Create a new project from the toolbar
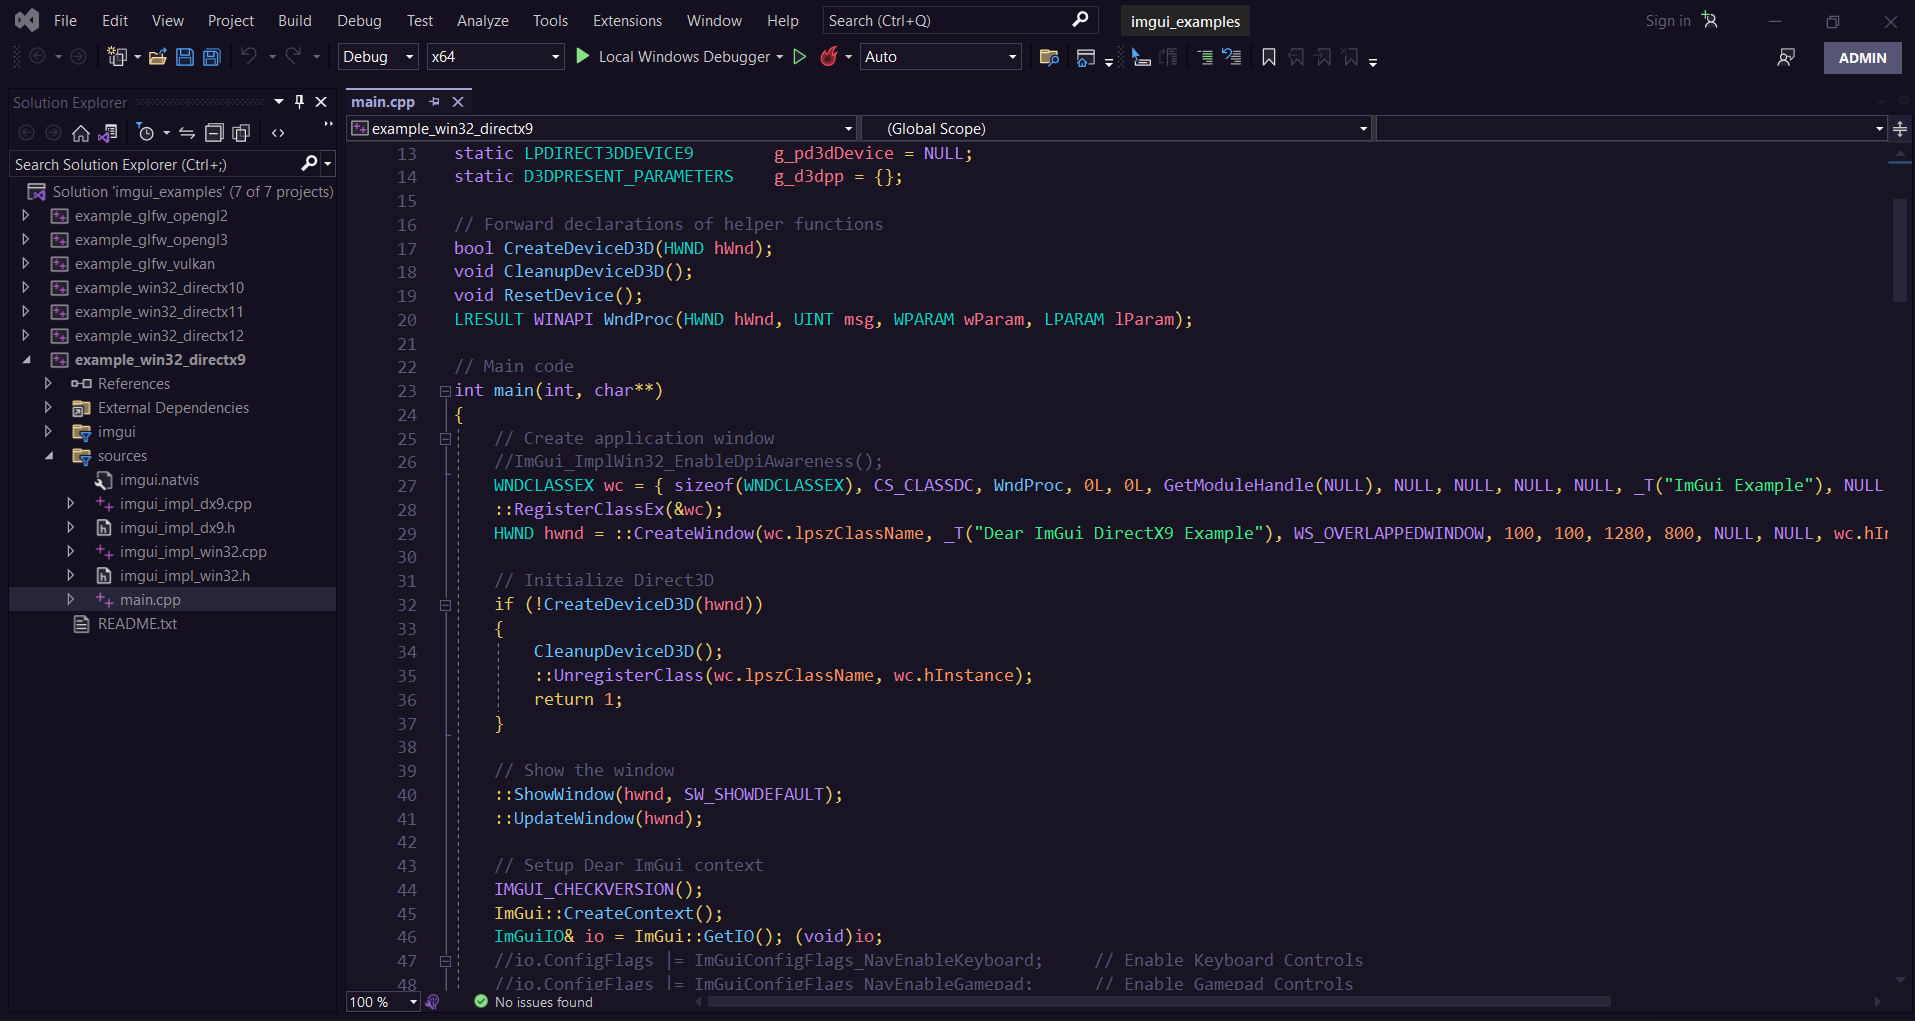This screenshot has width=1915, height=1021. pos(117,57)
